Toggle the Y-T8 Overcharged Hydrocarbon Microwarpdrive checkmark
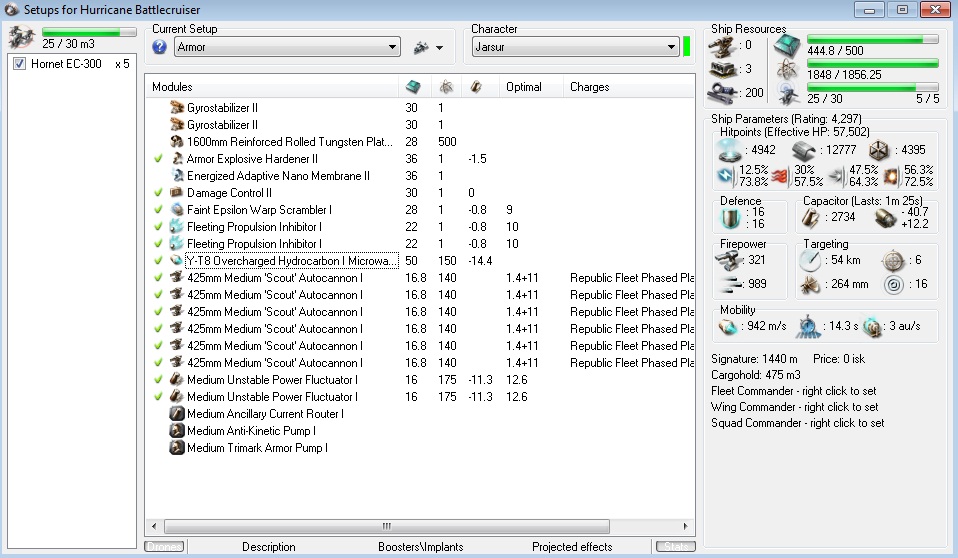The width and height of the screenshot is (958, 558). (x=158, y=261)
